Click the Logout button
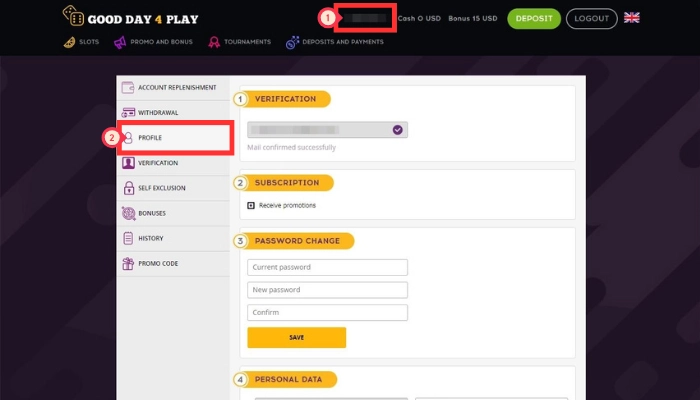 [591, 18]
